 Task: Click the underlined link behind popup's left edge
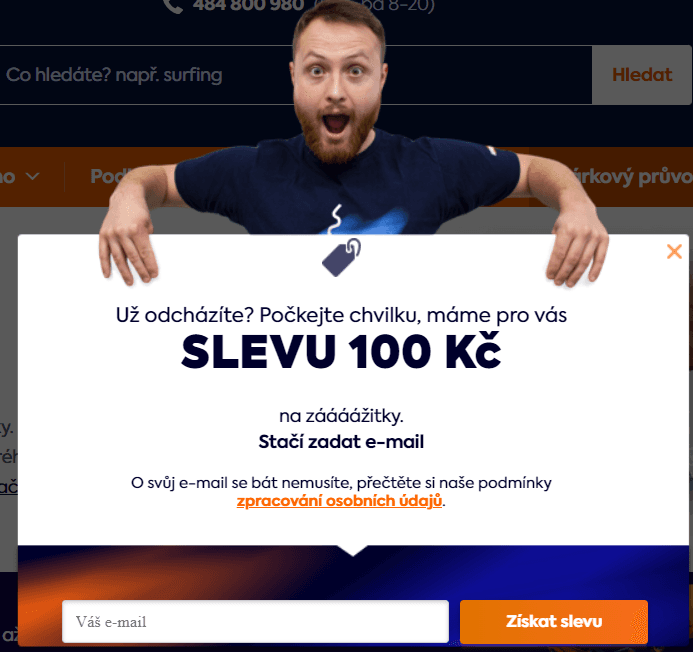click(9, 487)
